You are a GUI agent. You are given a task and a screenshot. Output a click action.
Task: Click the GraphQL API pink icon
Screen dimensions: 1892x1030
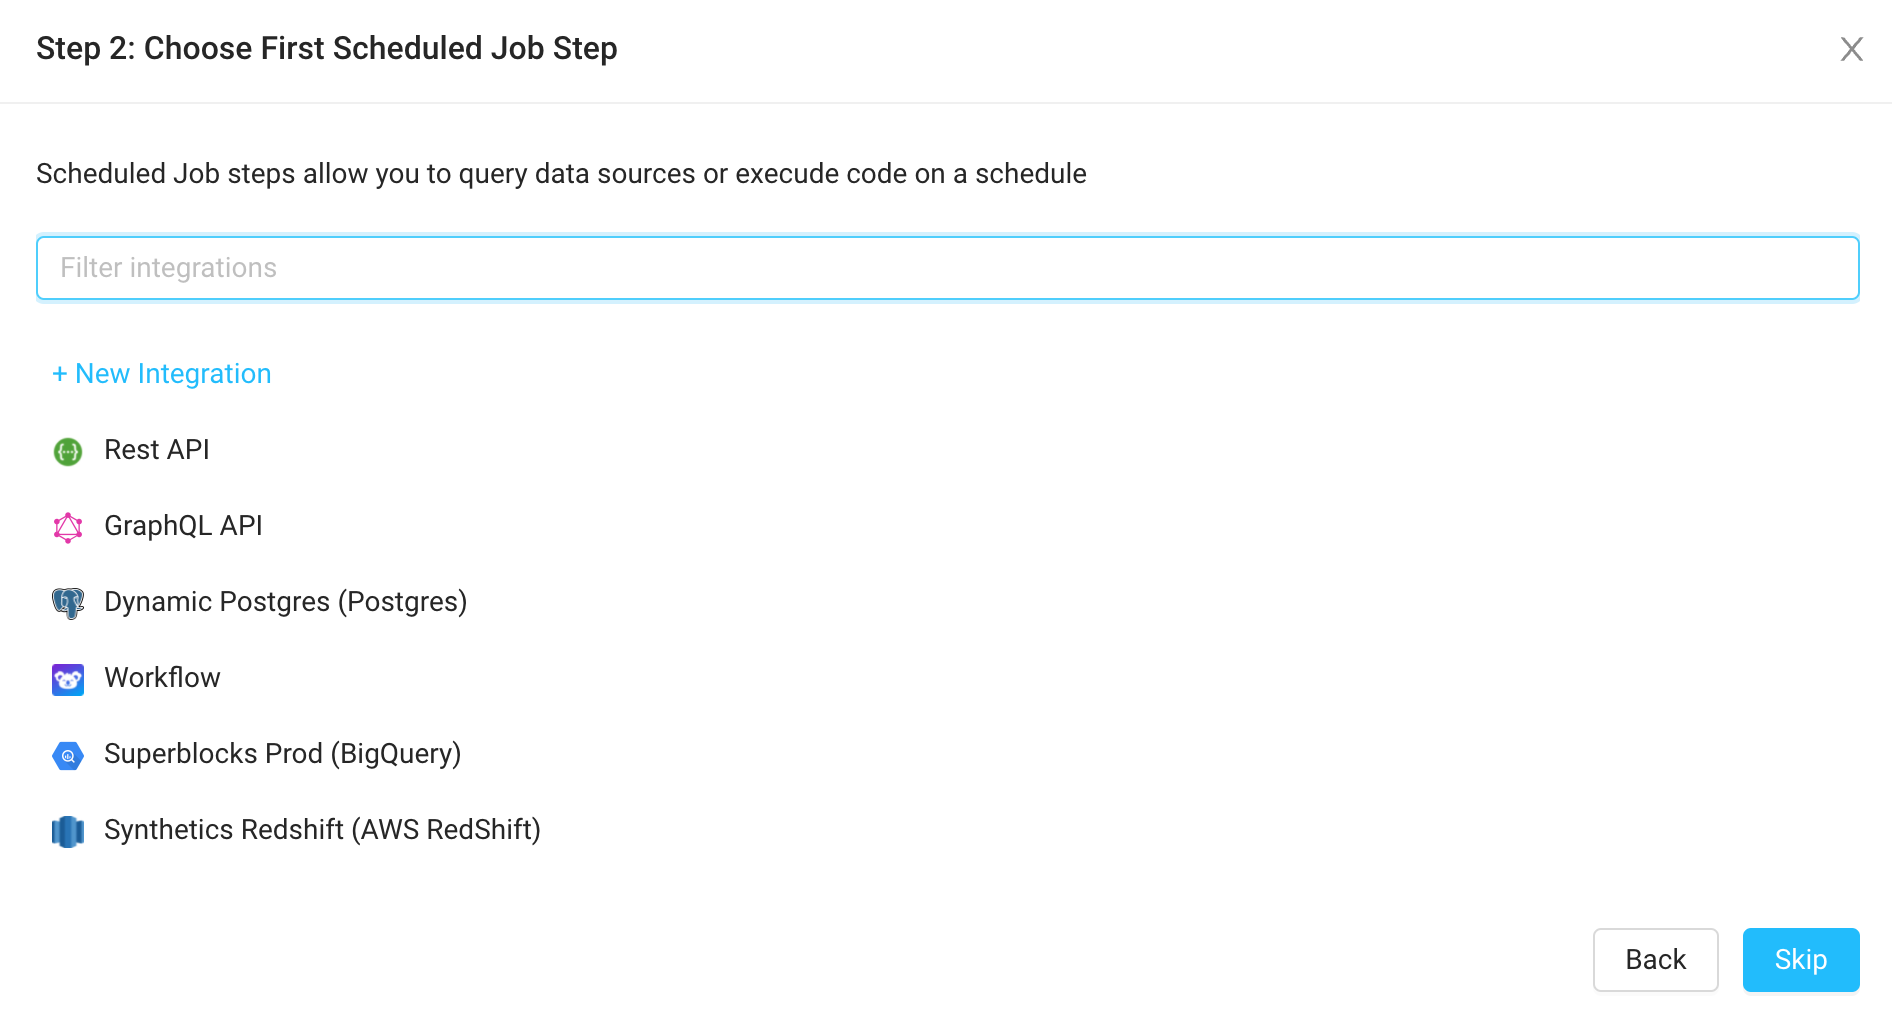(x=67, y=527)
